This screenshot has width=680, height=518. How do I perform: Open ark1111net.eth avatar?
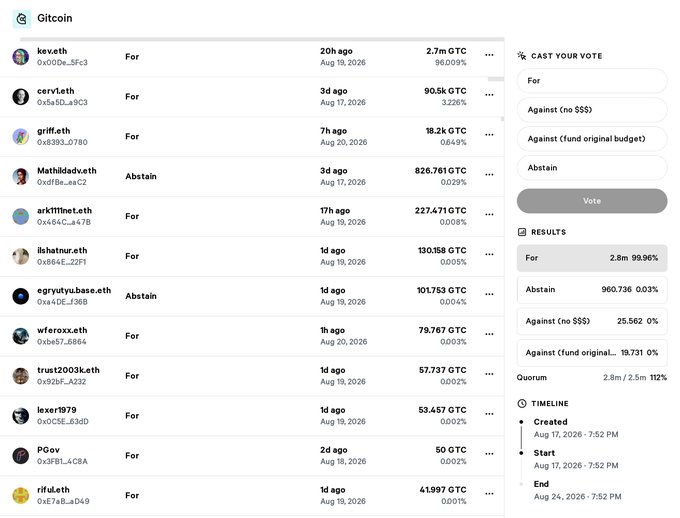20,216
